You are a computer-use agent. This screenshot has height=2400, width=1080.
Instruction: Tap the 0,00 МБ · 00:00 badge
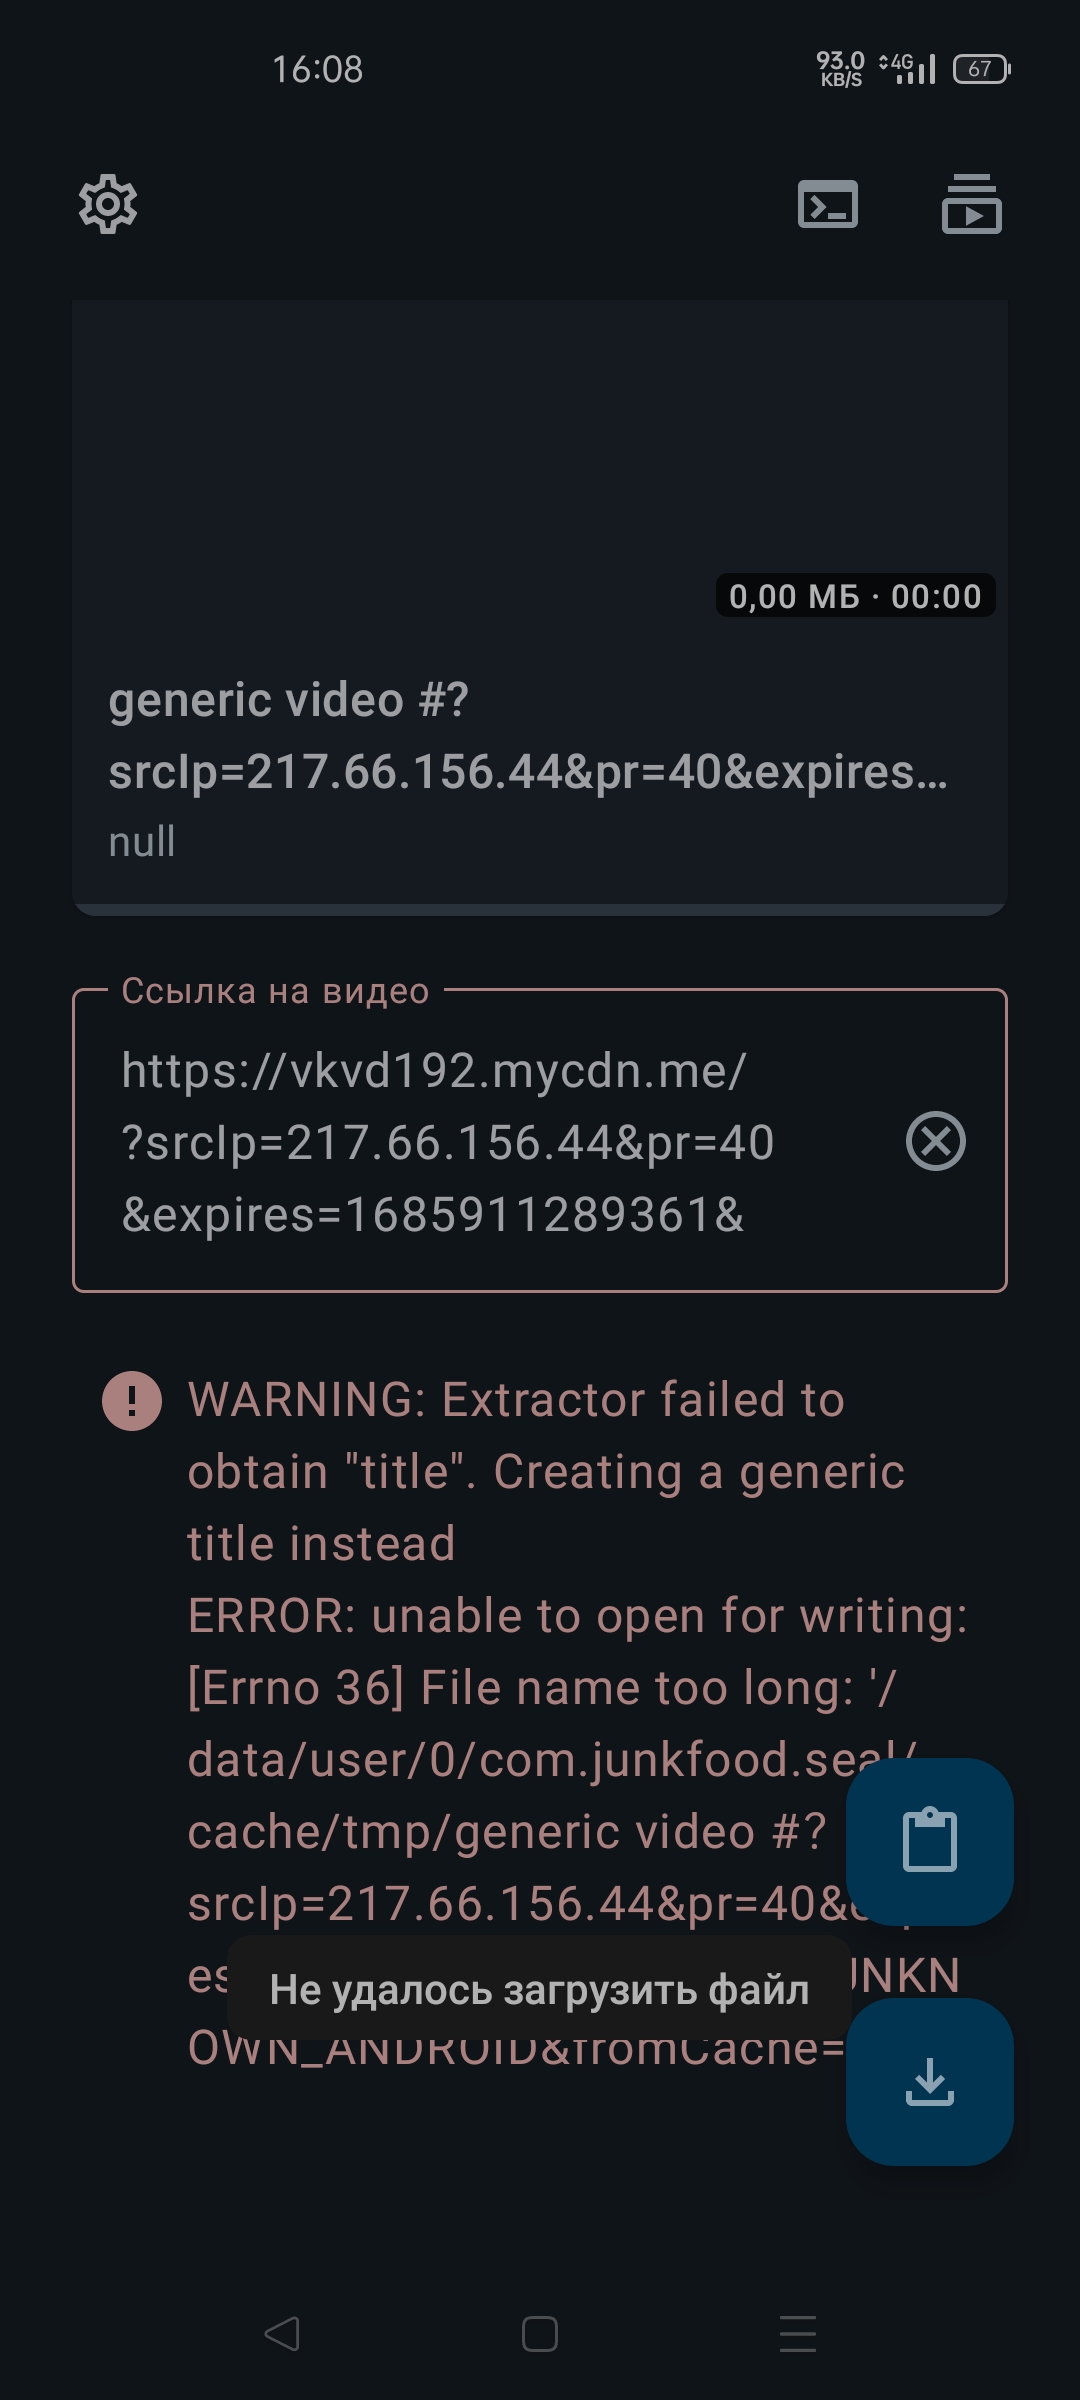[855, 596]
